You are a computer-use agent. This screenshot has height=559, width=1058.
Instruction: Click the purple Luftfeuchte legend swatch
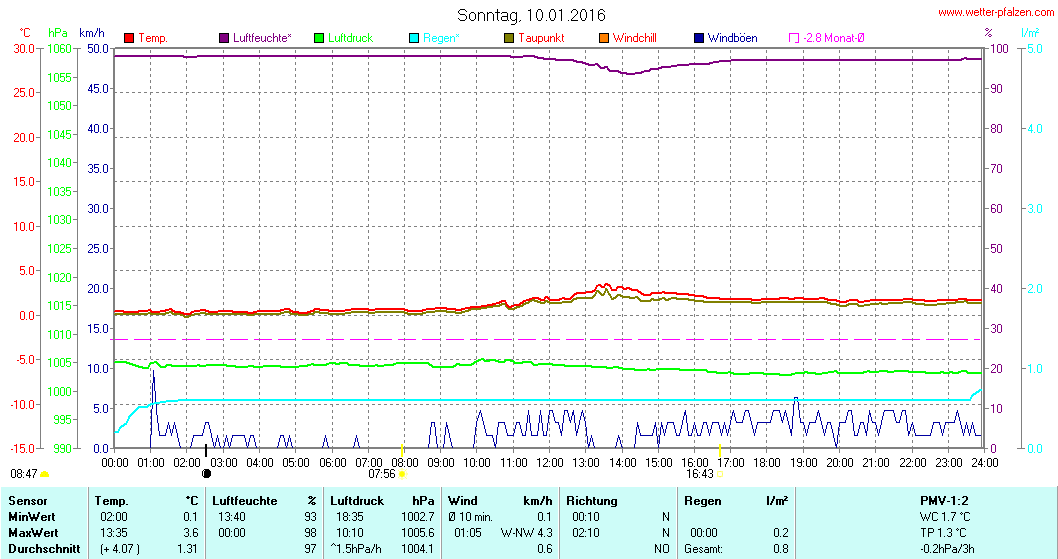pyautogui.click(x=224, y=38)
